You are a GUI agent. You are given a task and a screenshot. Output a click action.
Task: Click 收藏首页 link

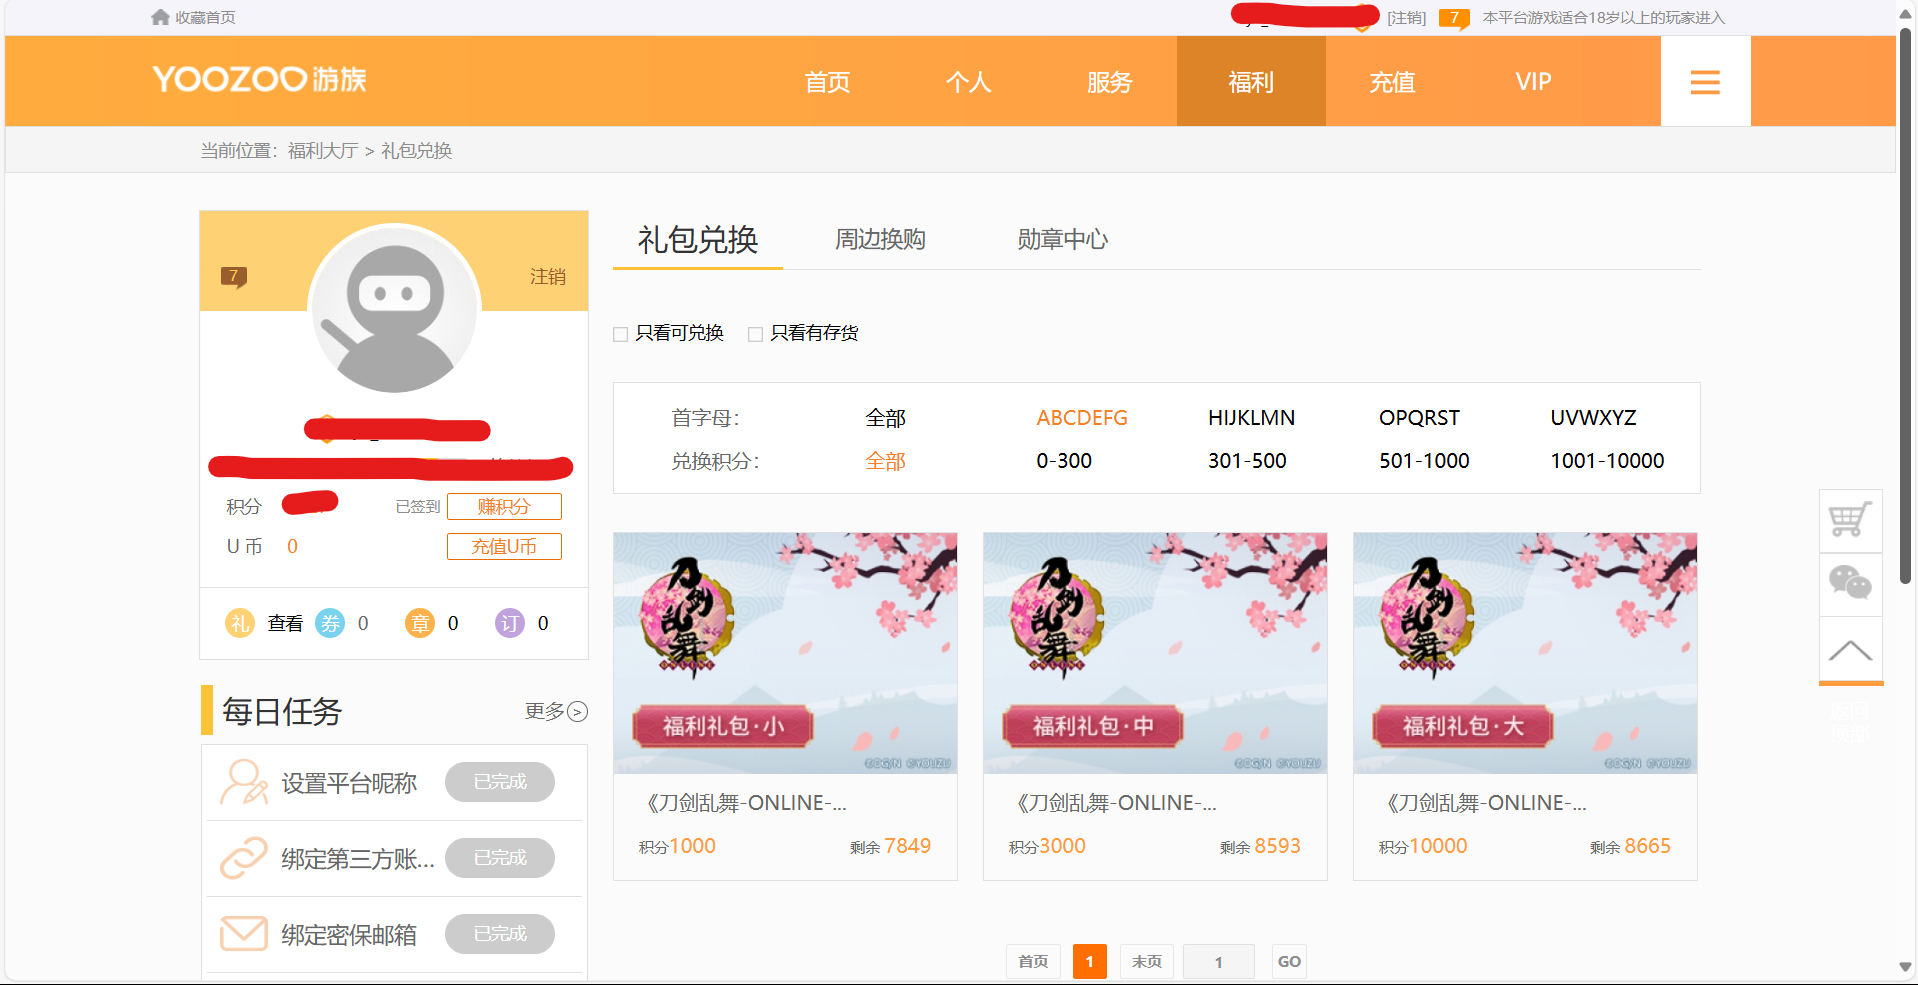click(x=205, y=18)
